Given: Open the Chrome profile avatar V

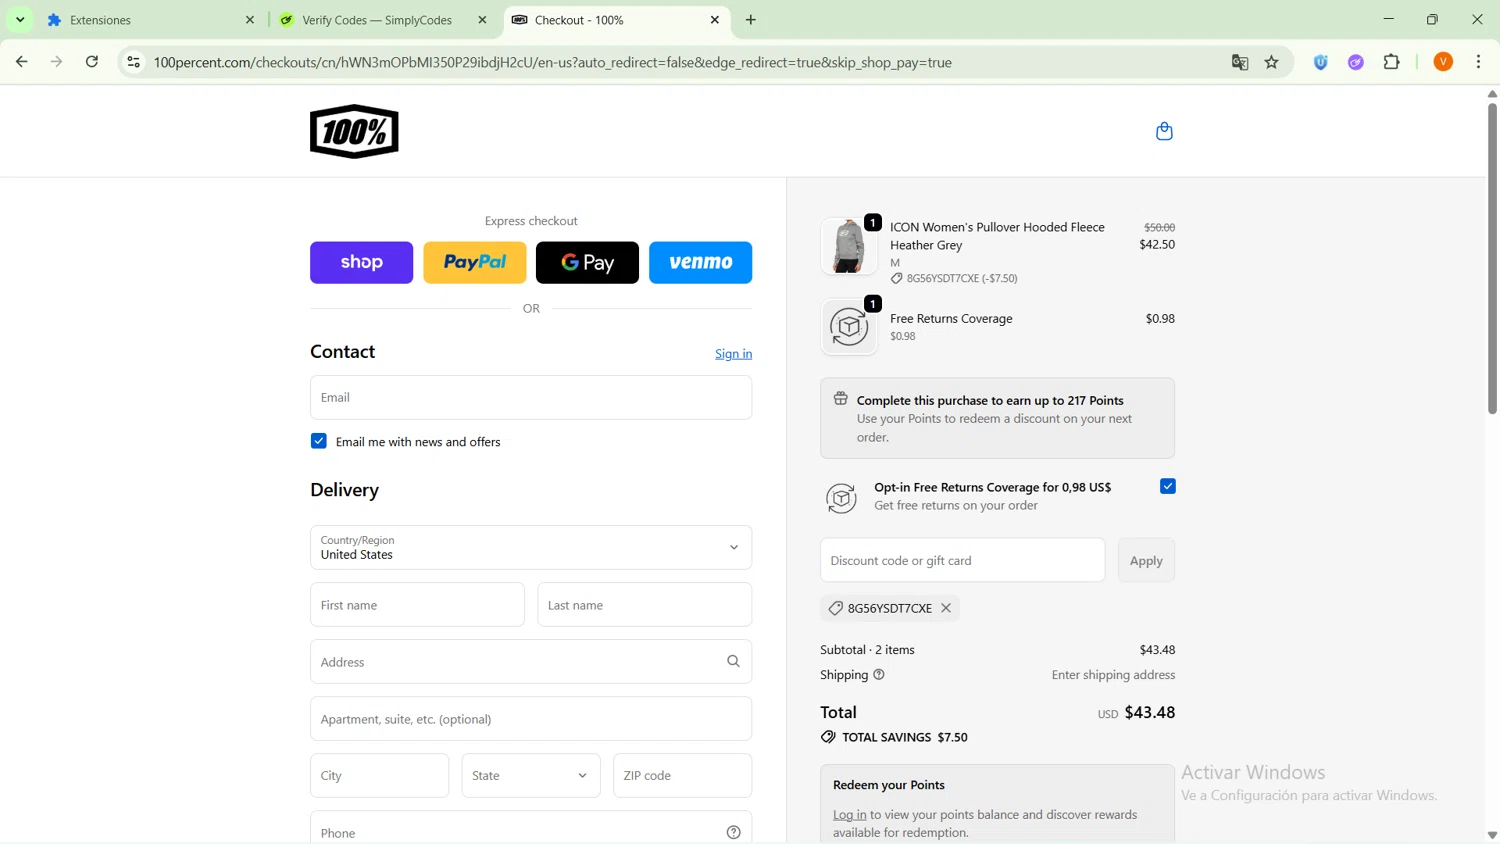Looking at the screenshot, I should (x=1443, y=62).
